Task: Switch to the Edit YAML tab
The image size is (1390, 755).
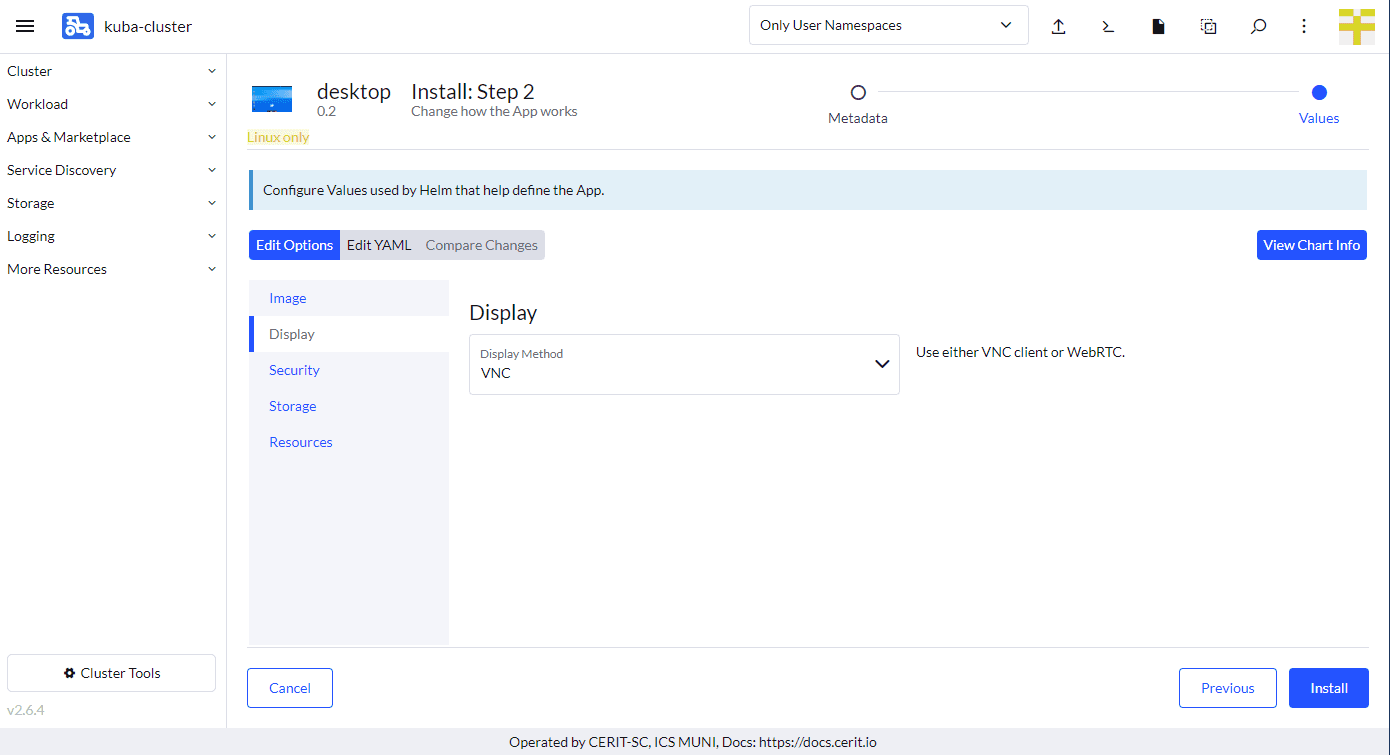Action: click(379, 245)
